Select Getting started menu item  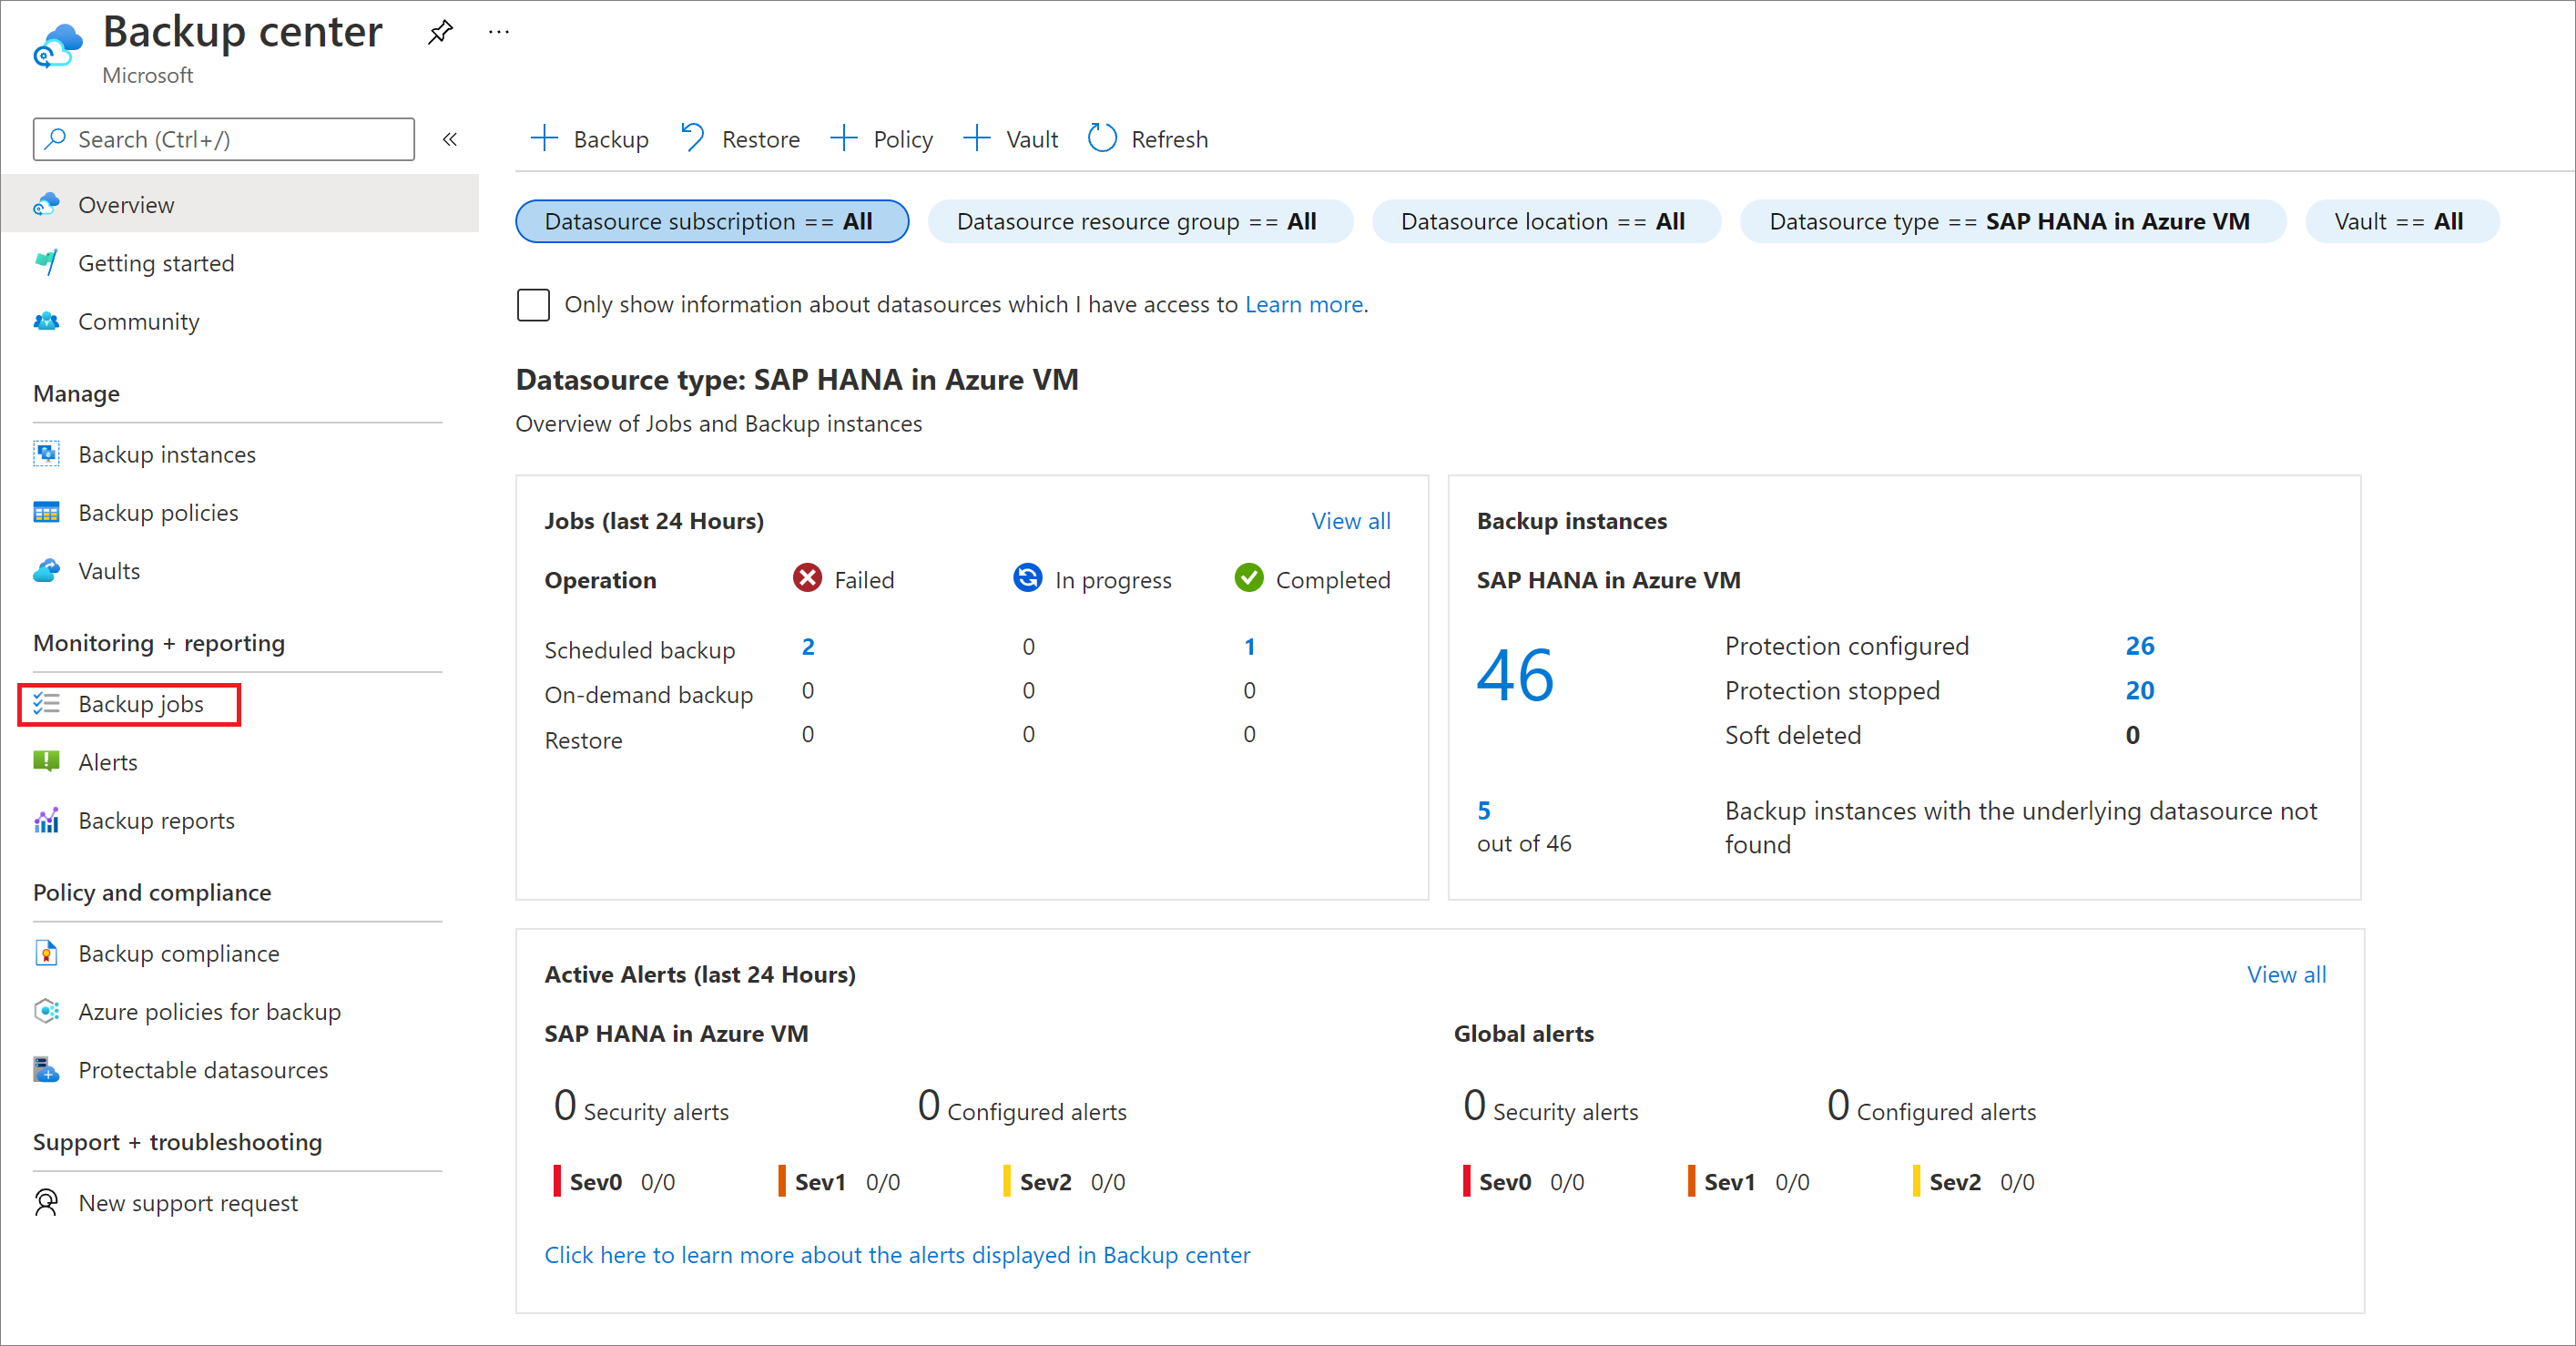click(157, 262)
